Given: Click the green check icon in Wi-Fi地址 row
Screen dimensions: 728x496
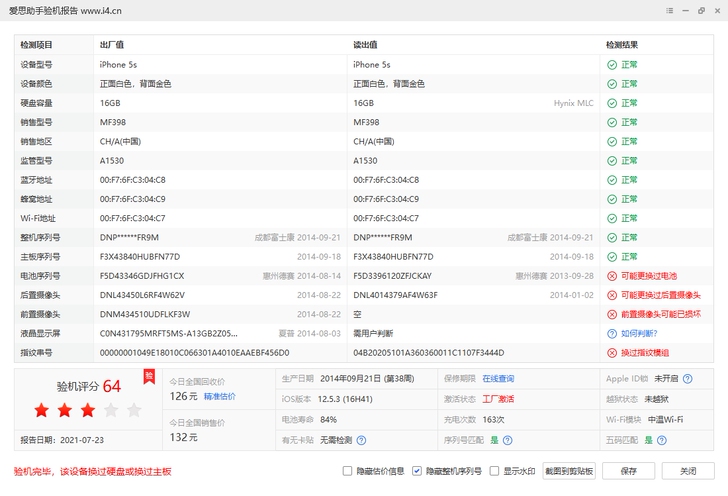Looking at the screenshot, I should pyautogui.click(x=612, y=218).
